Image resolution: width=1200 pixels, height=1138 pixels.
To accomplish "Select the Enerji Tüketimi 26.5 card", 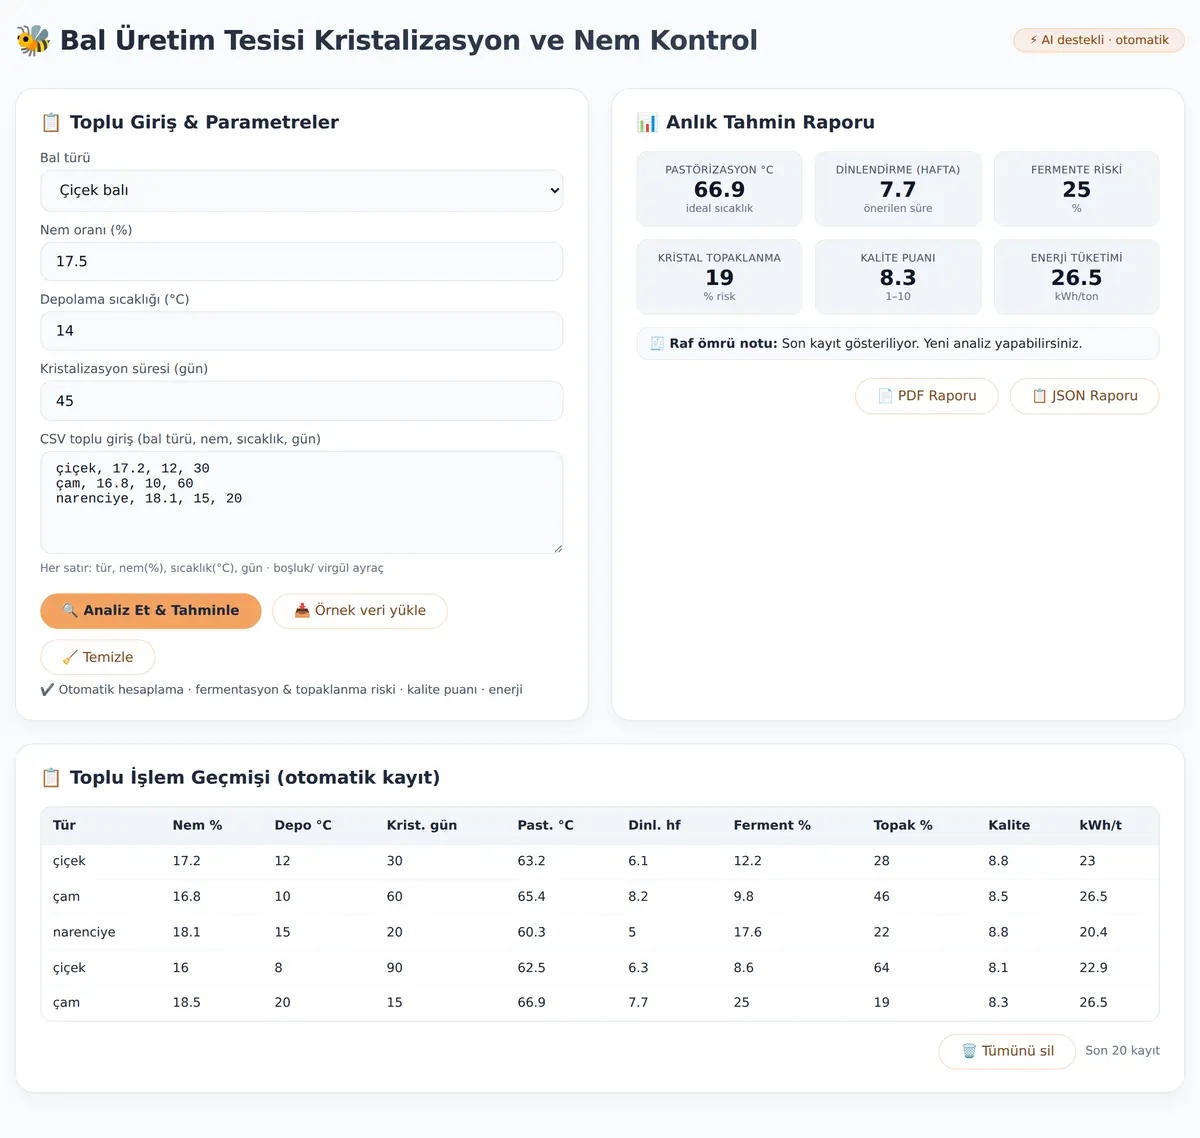I will pyautogui.click(x=1077, y=277).
